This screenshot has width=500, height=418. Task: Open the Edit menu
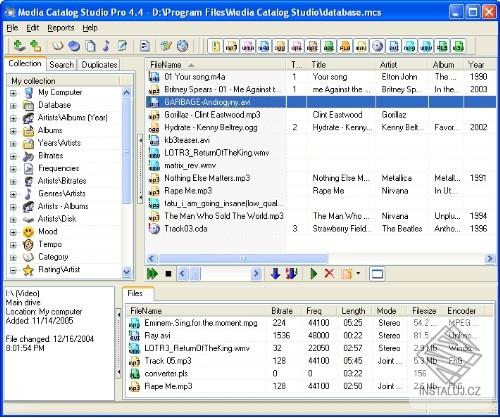33,28
